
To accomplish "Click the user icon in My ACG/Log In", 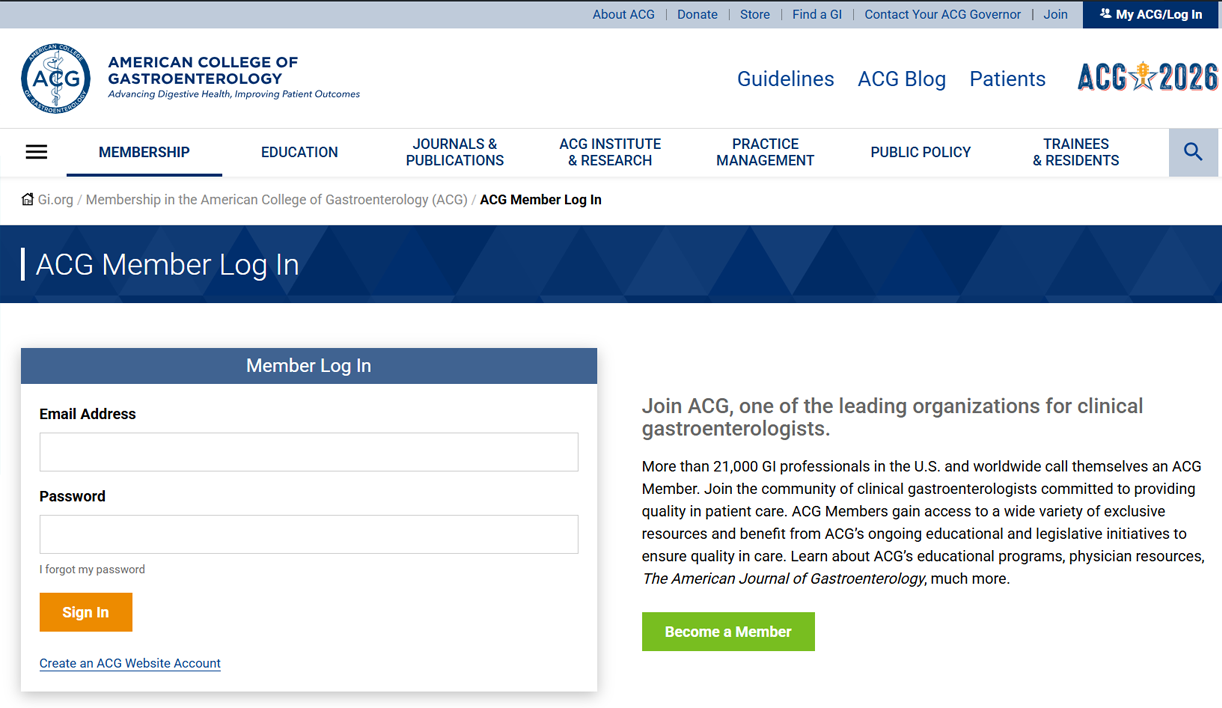I will [1105, 14].
